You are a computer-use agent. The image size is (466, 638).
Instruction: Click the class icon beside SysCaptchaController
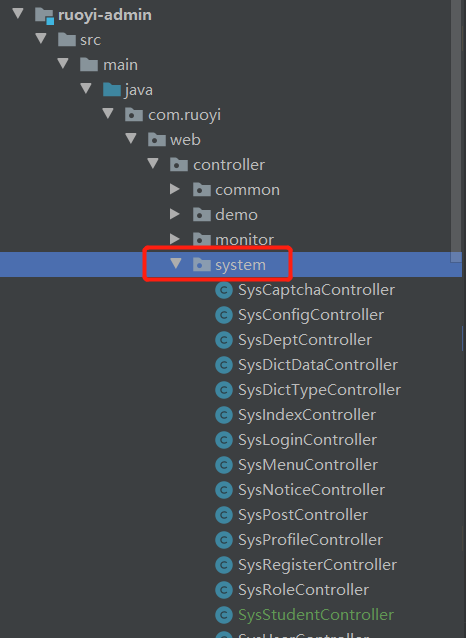(x=224, y=291)
